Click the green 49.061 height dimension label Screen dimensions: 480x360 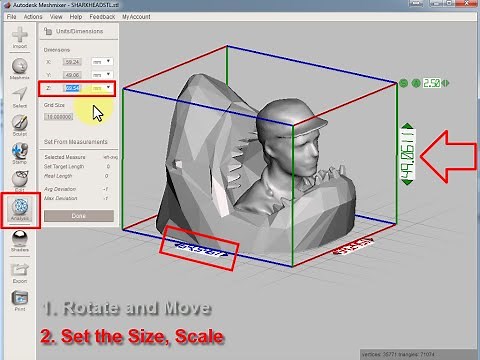(x=407, y=154)
